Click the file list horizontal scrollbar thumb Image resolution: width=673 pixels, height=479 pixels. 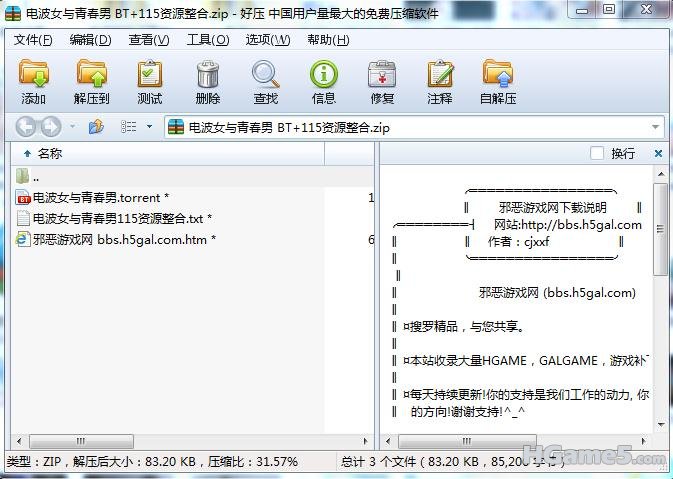[81, 441]
